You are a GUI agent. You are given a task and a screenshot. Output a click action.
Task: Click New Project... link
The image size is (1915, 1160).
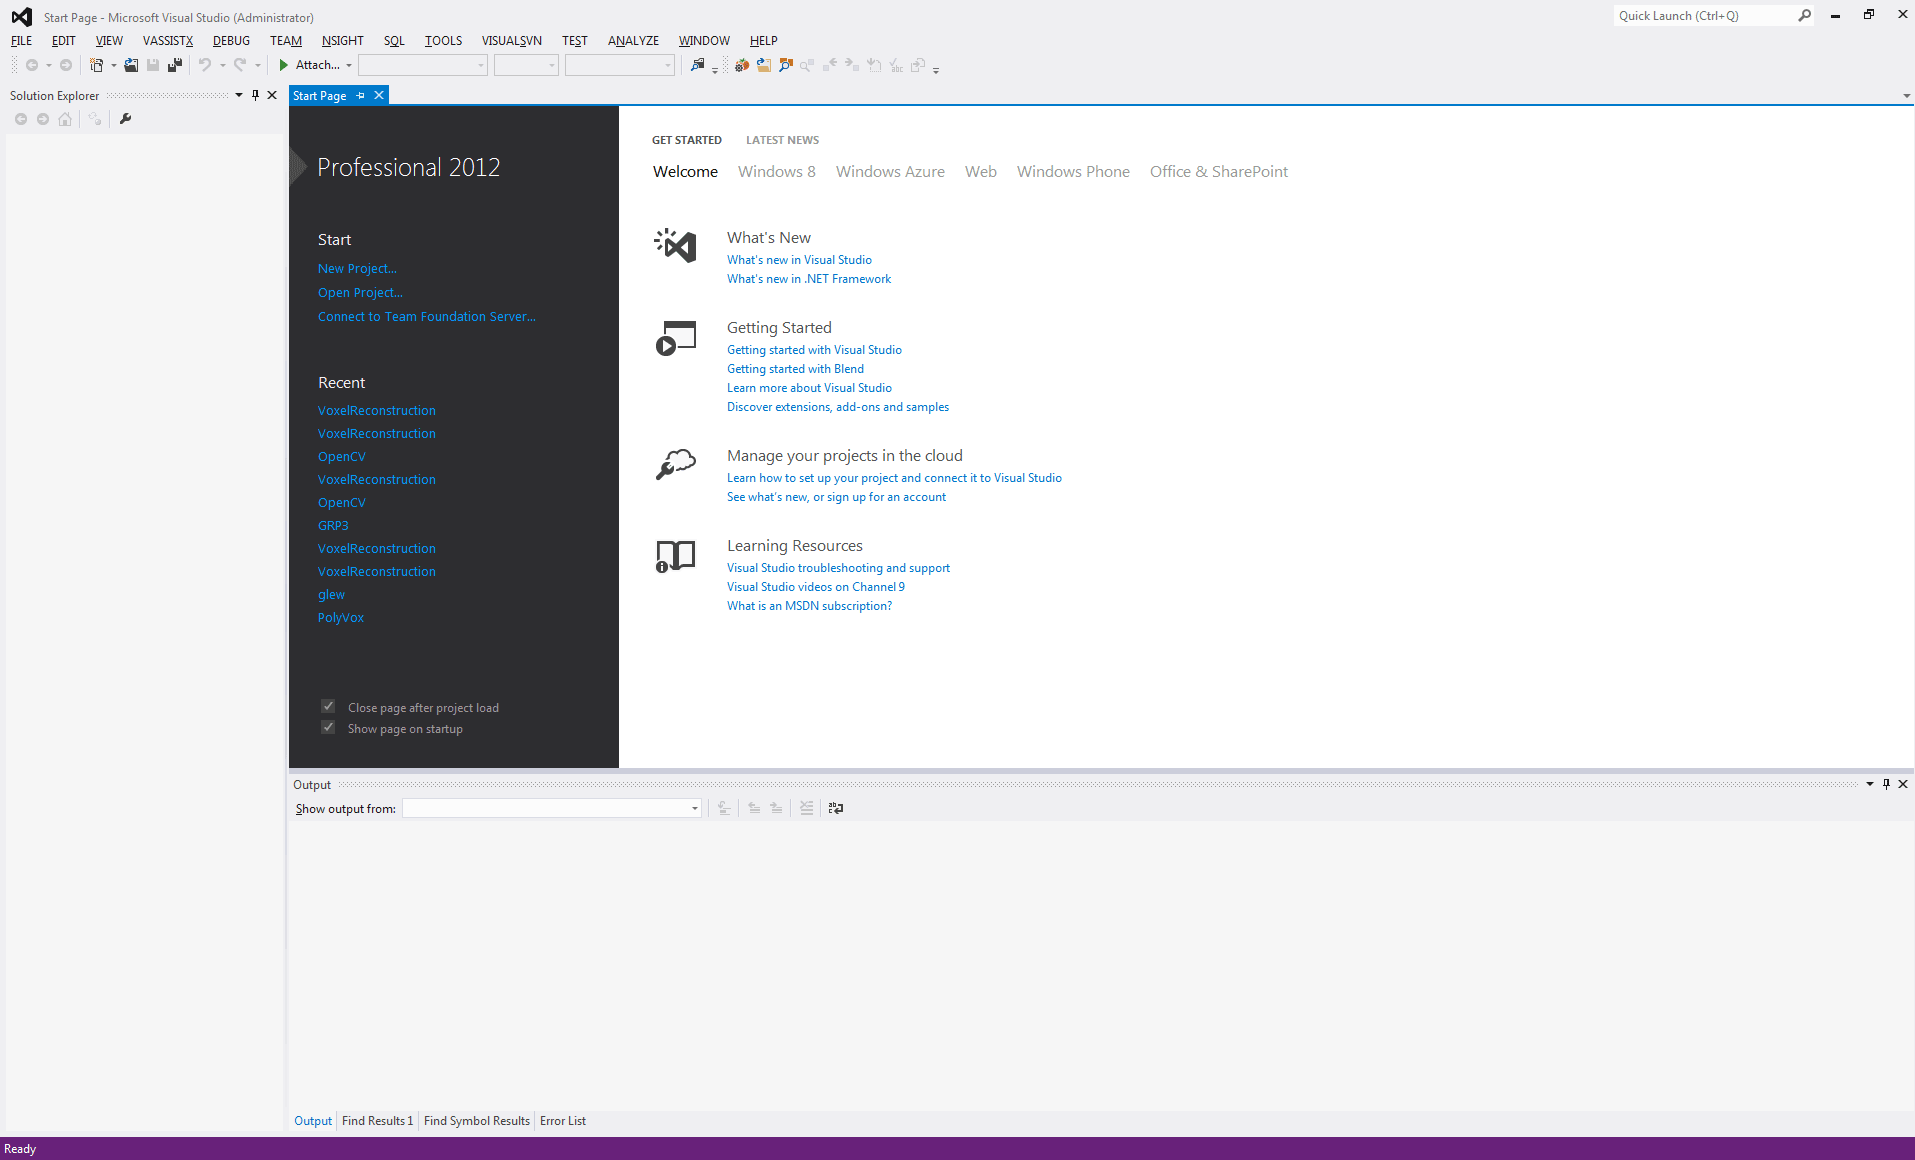(x=357, y=269)
